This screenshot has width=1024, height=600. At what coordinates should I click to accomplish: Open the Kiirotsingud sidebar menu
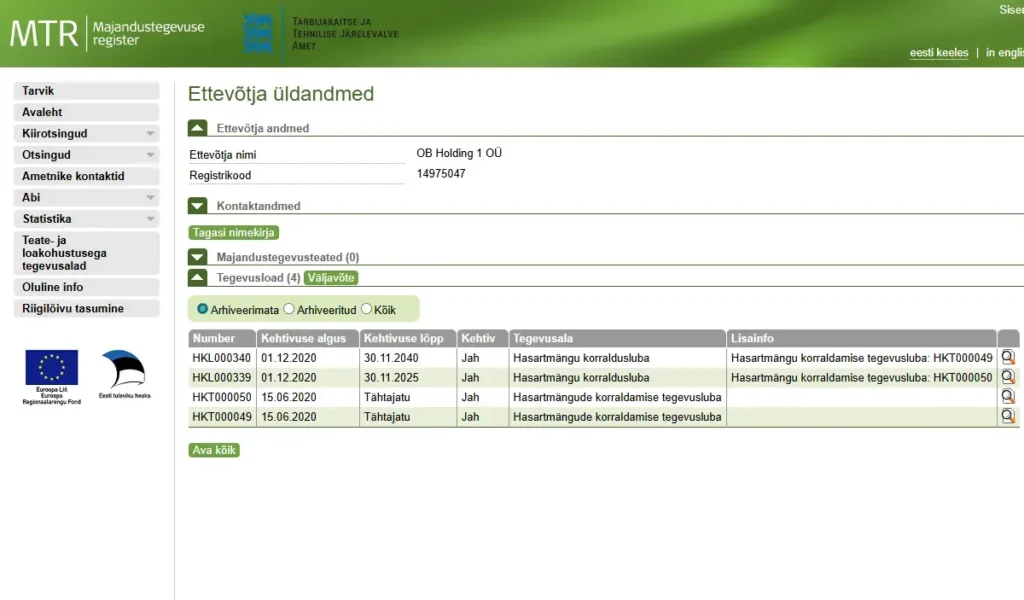(85, 133)
